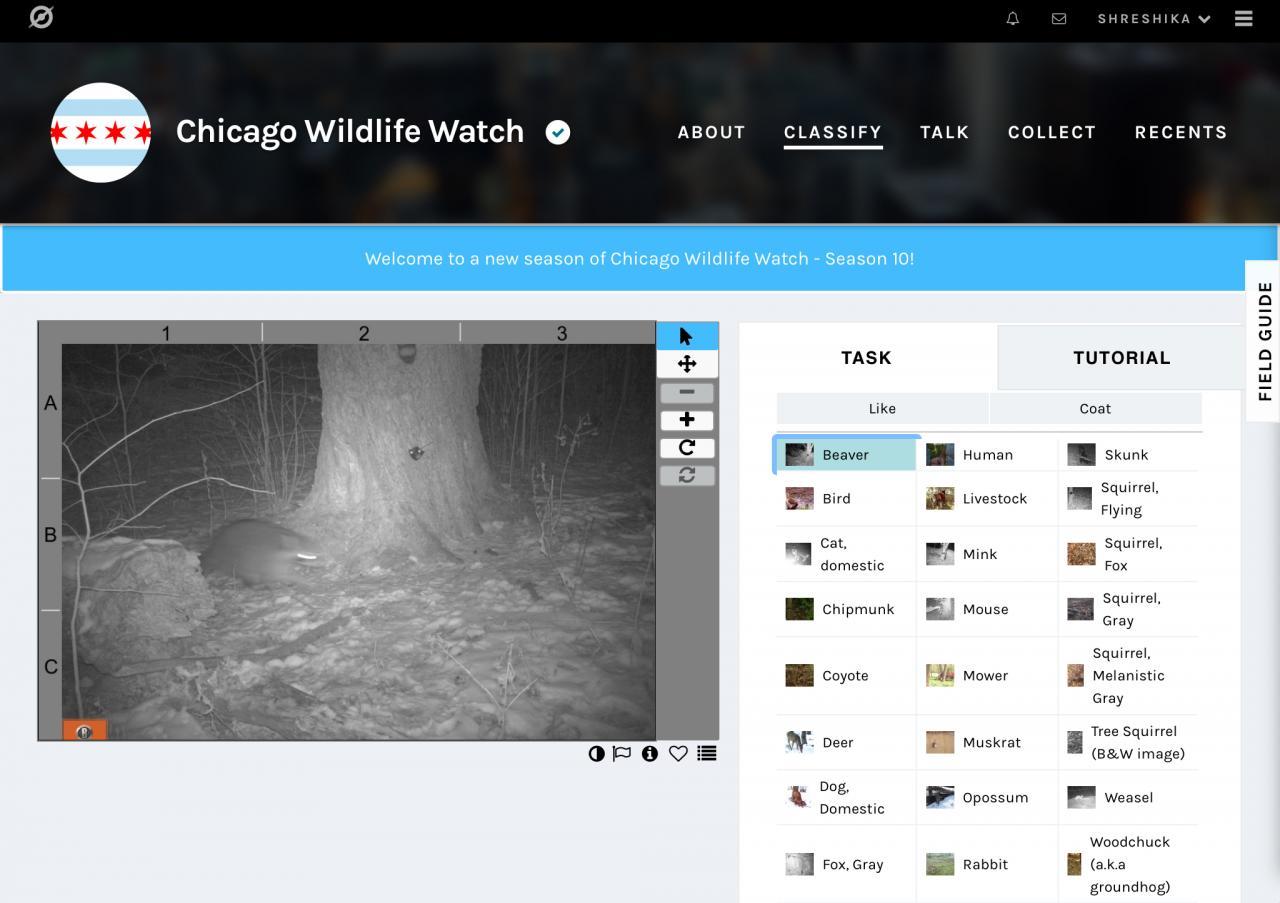Open the hamburger site menu
The width and height of the screenshot is (1280, 903).
(1244, 18)
